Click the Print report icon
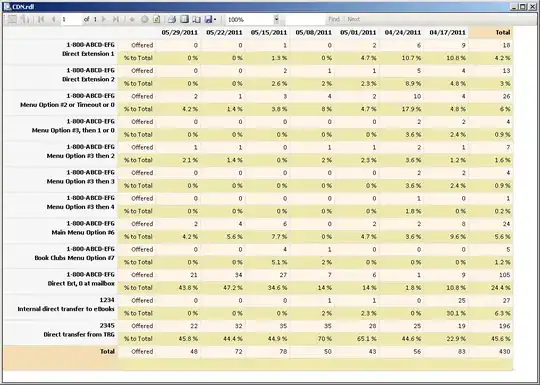540x385 pixels. [172, 19]
